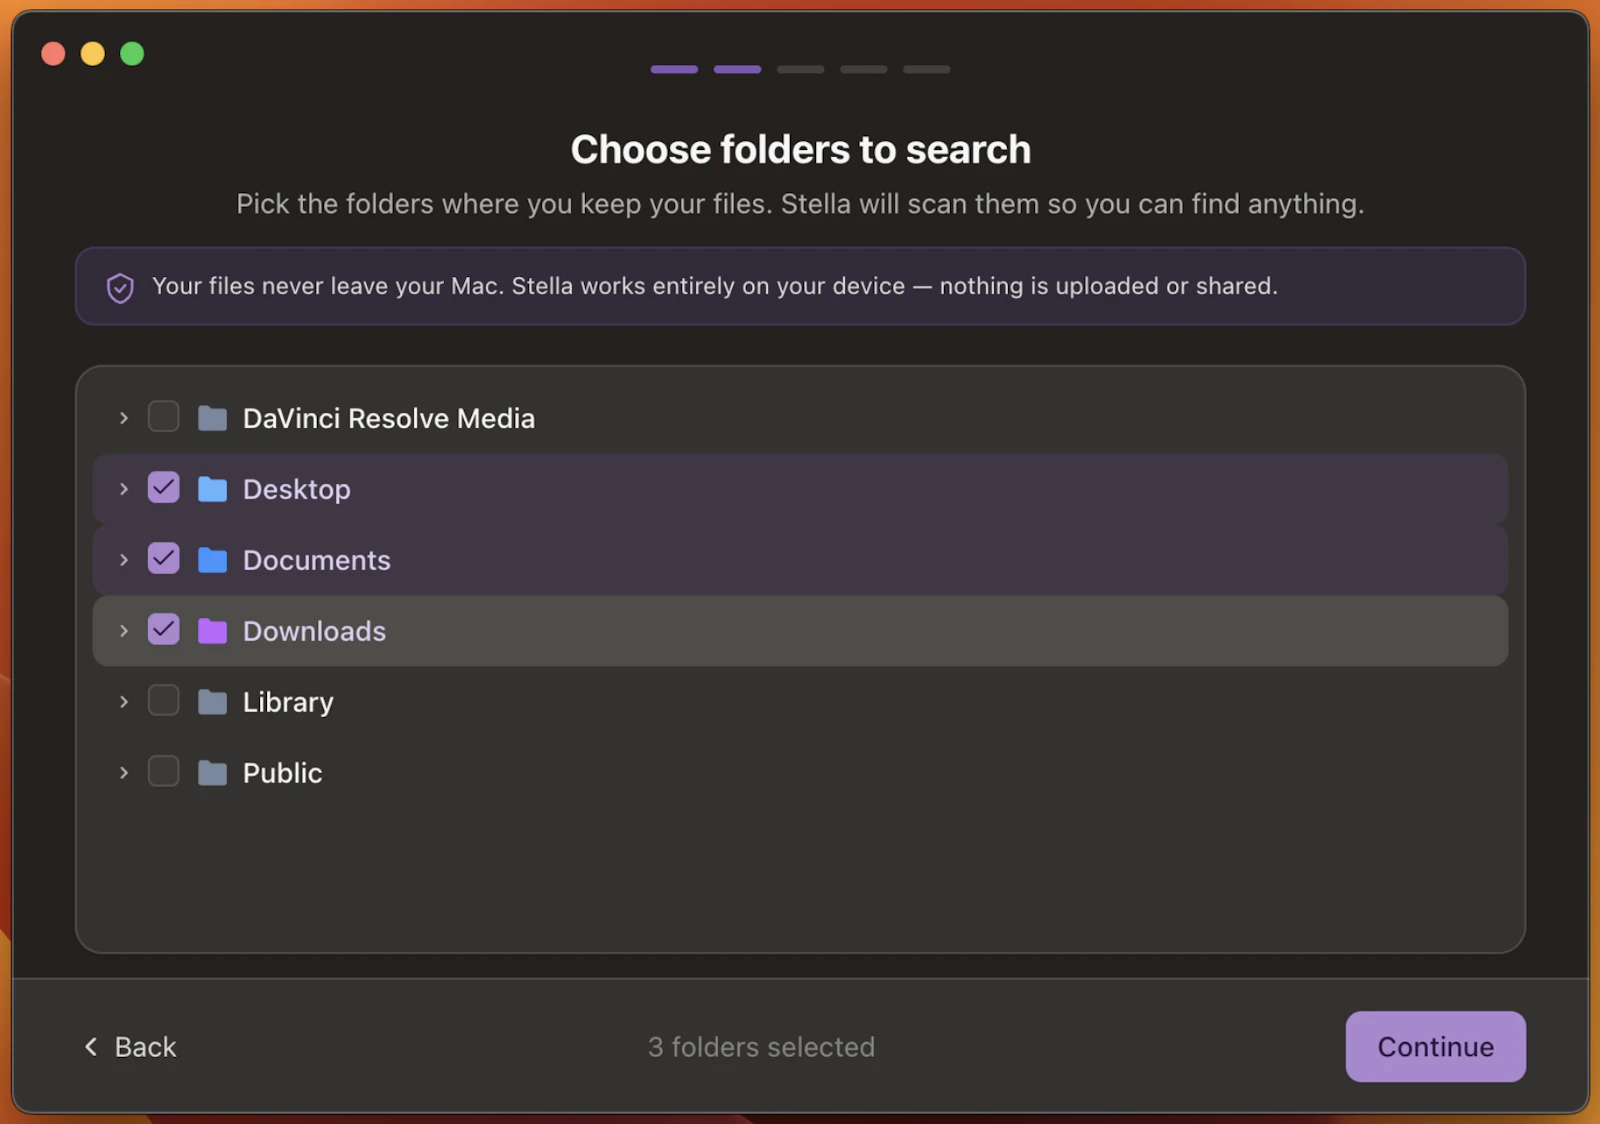Click the third onboarding progress step indicator

[x=800, y=69]
